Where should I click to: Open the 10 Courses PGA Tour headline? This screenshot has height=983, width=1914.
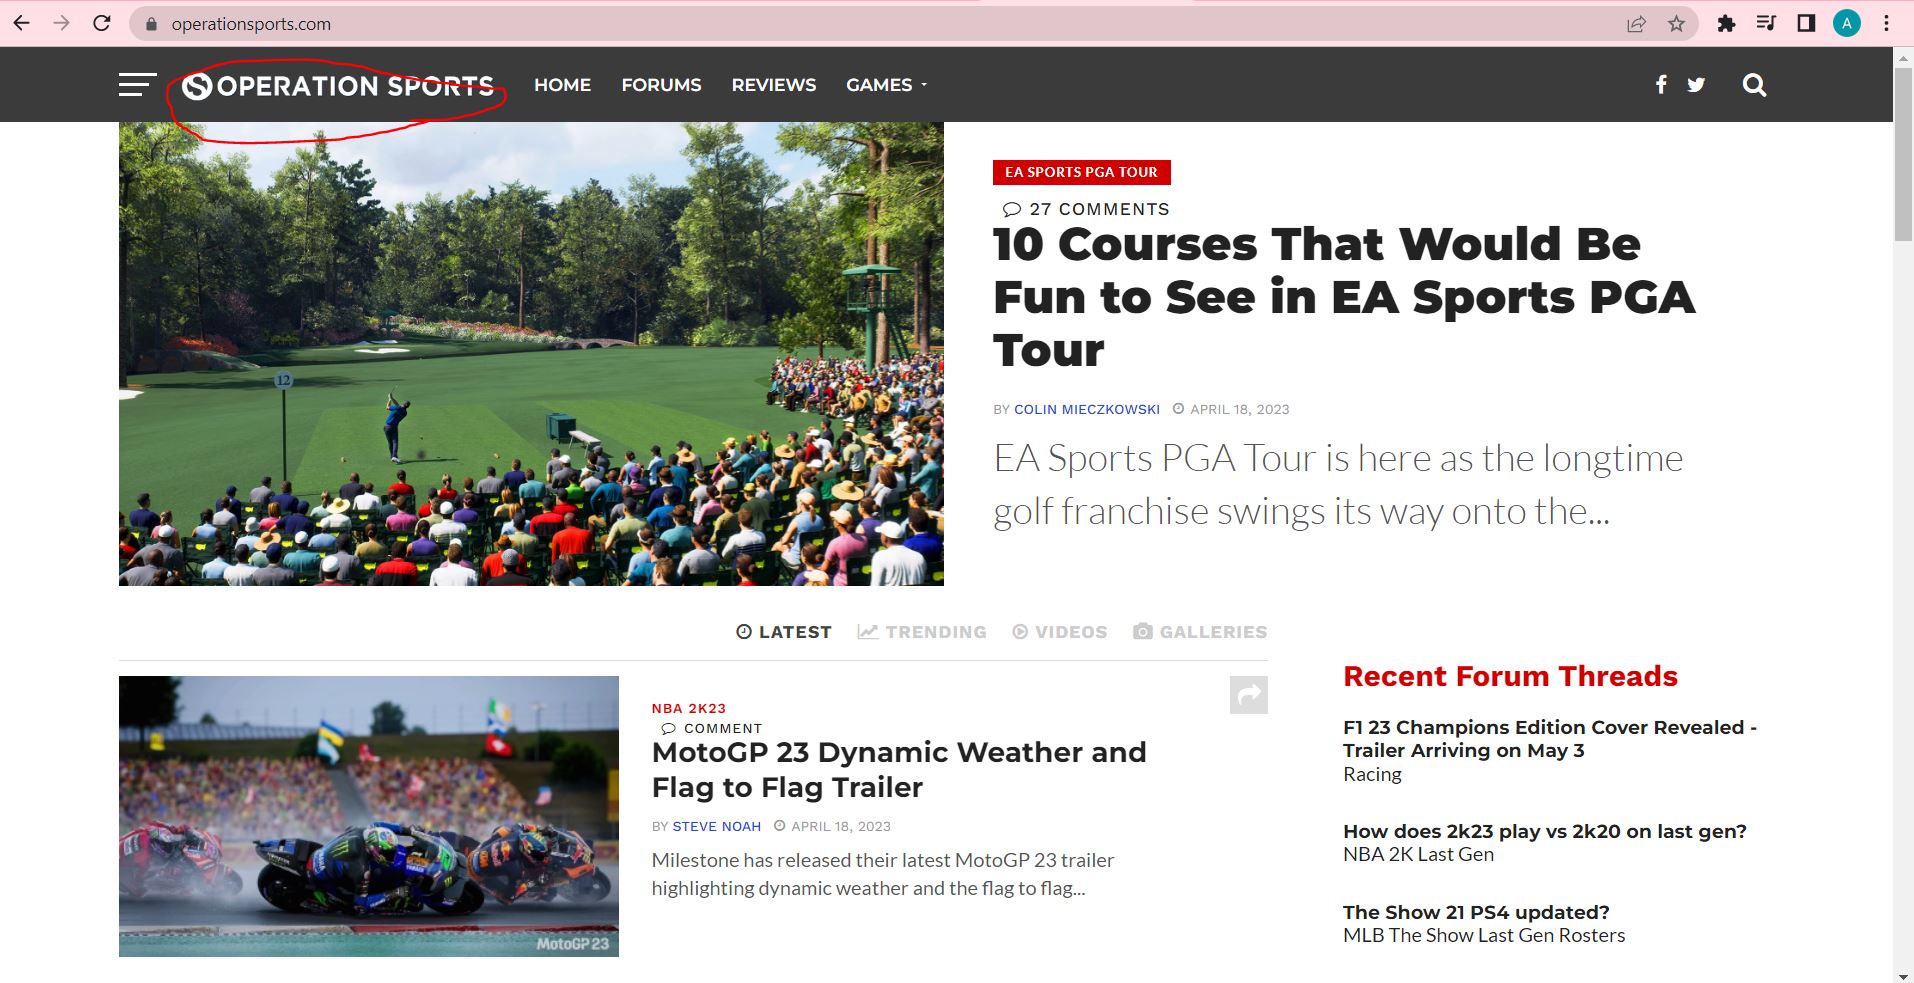coord(1344,297)
